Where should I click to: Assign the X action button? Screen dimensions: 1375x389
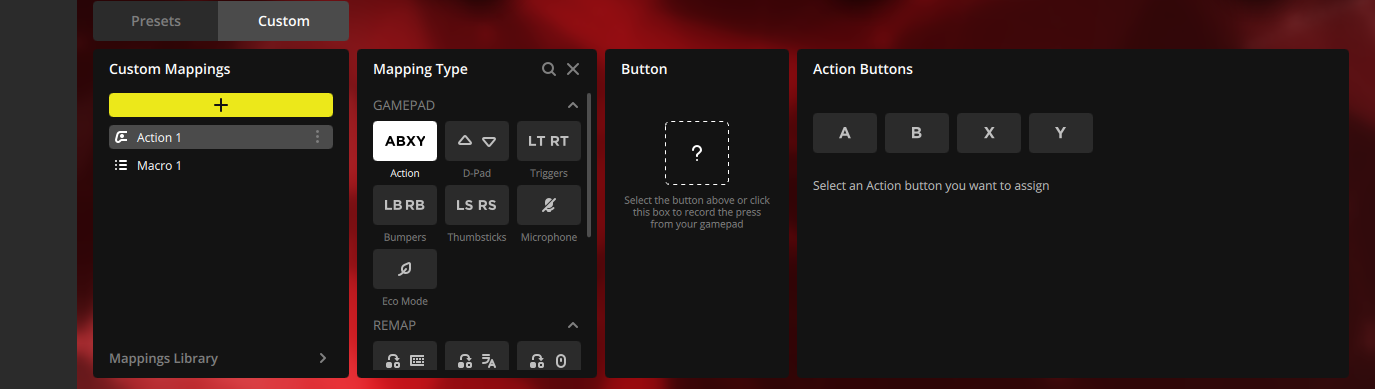coord(989,133)
